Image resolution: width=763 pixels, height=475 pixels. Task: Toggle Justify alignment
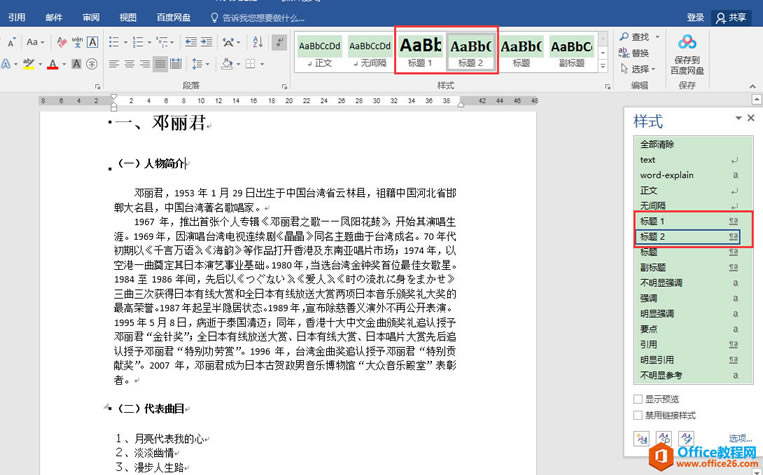pyautogui.click(x=160, y=64)
